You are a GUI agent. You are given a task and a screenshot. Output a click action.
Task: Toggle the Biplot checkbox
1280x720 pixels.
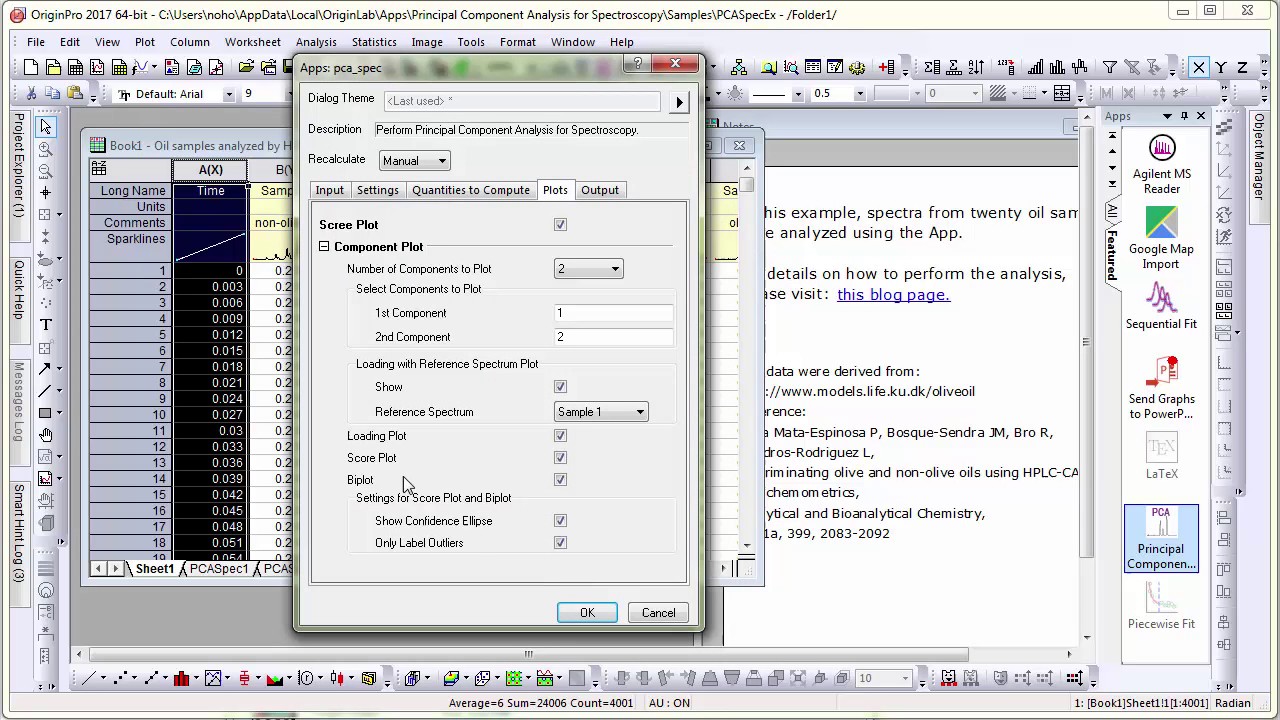(560, 480)
